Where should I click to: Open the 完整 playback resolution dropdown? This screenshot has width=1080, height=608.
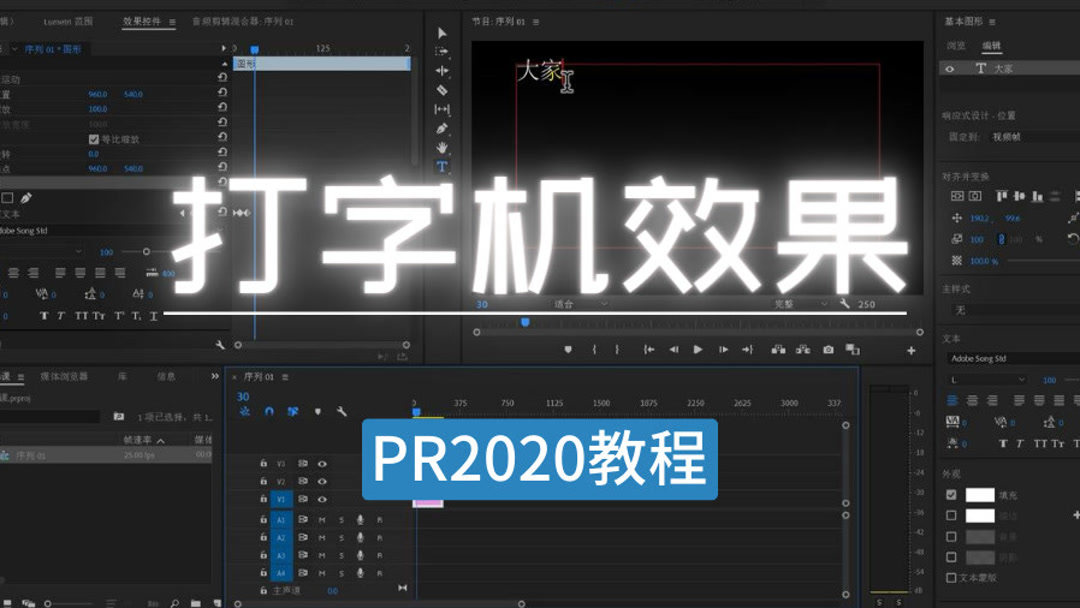pos(790,303)
